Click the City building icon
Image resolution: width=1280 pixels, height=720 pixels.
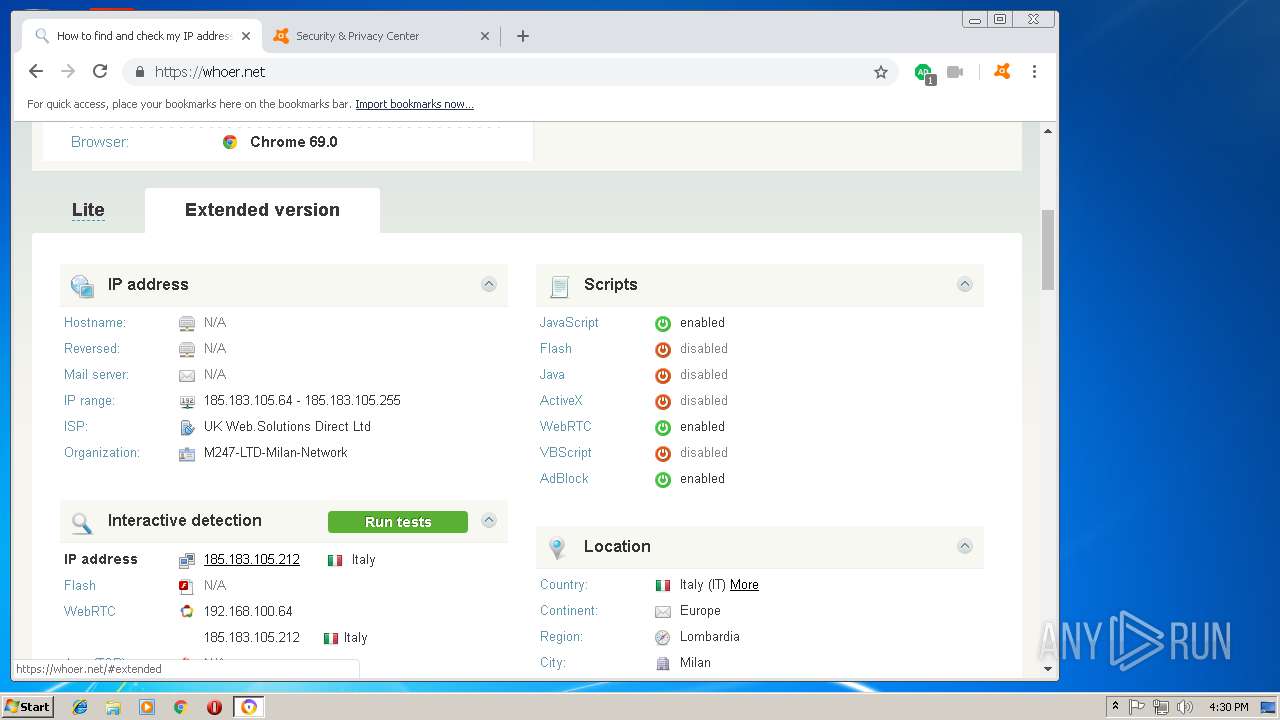tap(662, 663)
